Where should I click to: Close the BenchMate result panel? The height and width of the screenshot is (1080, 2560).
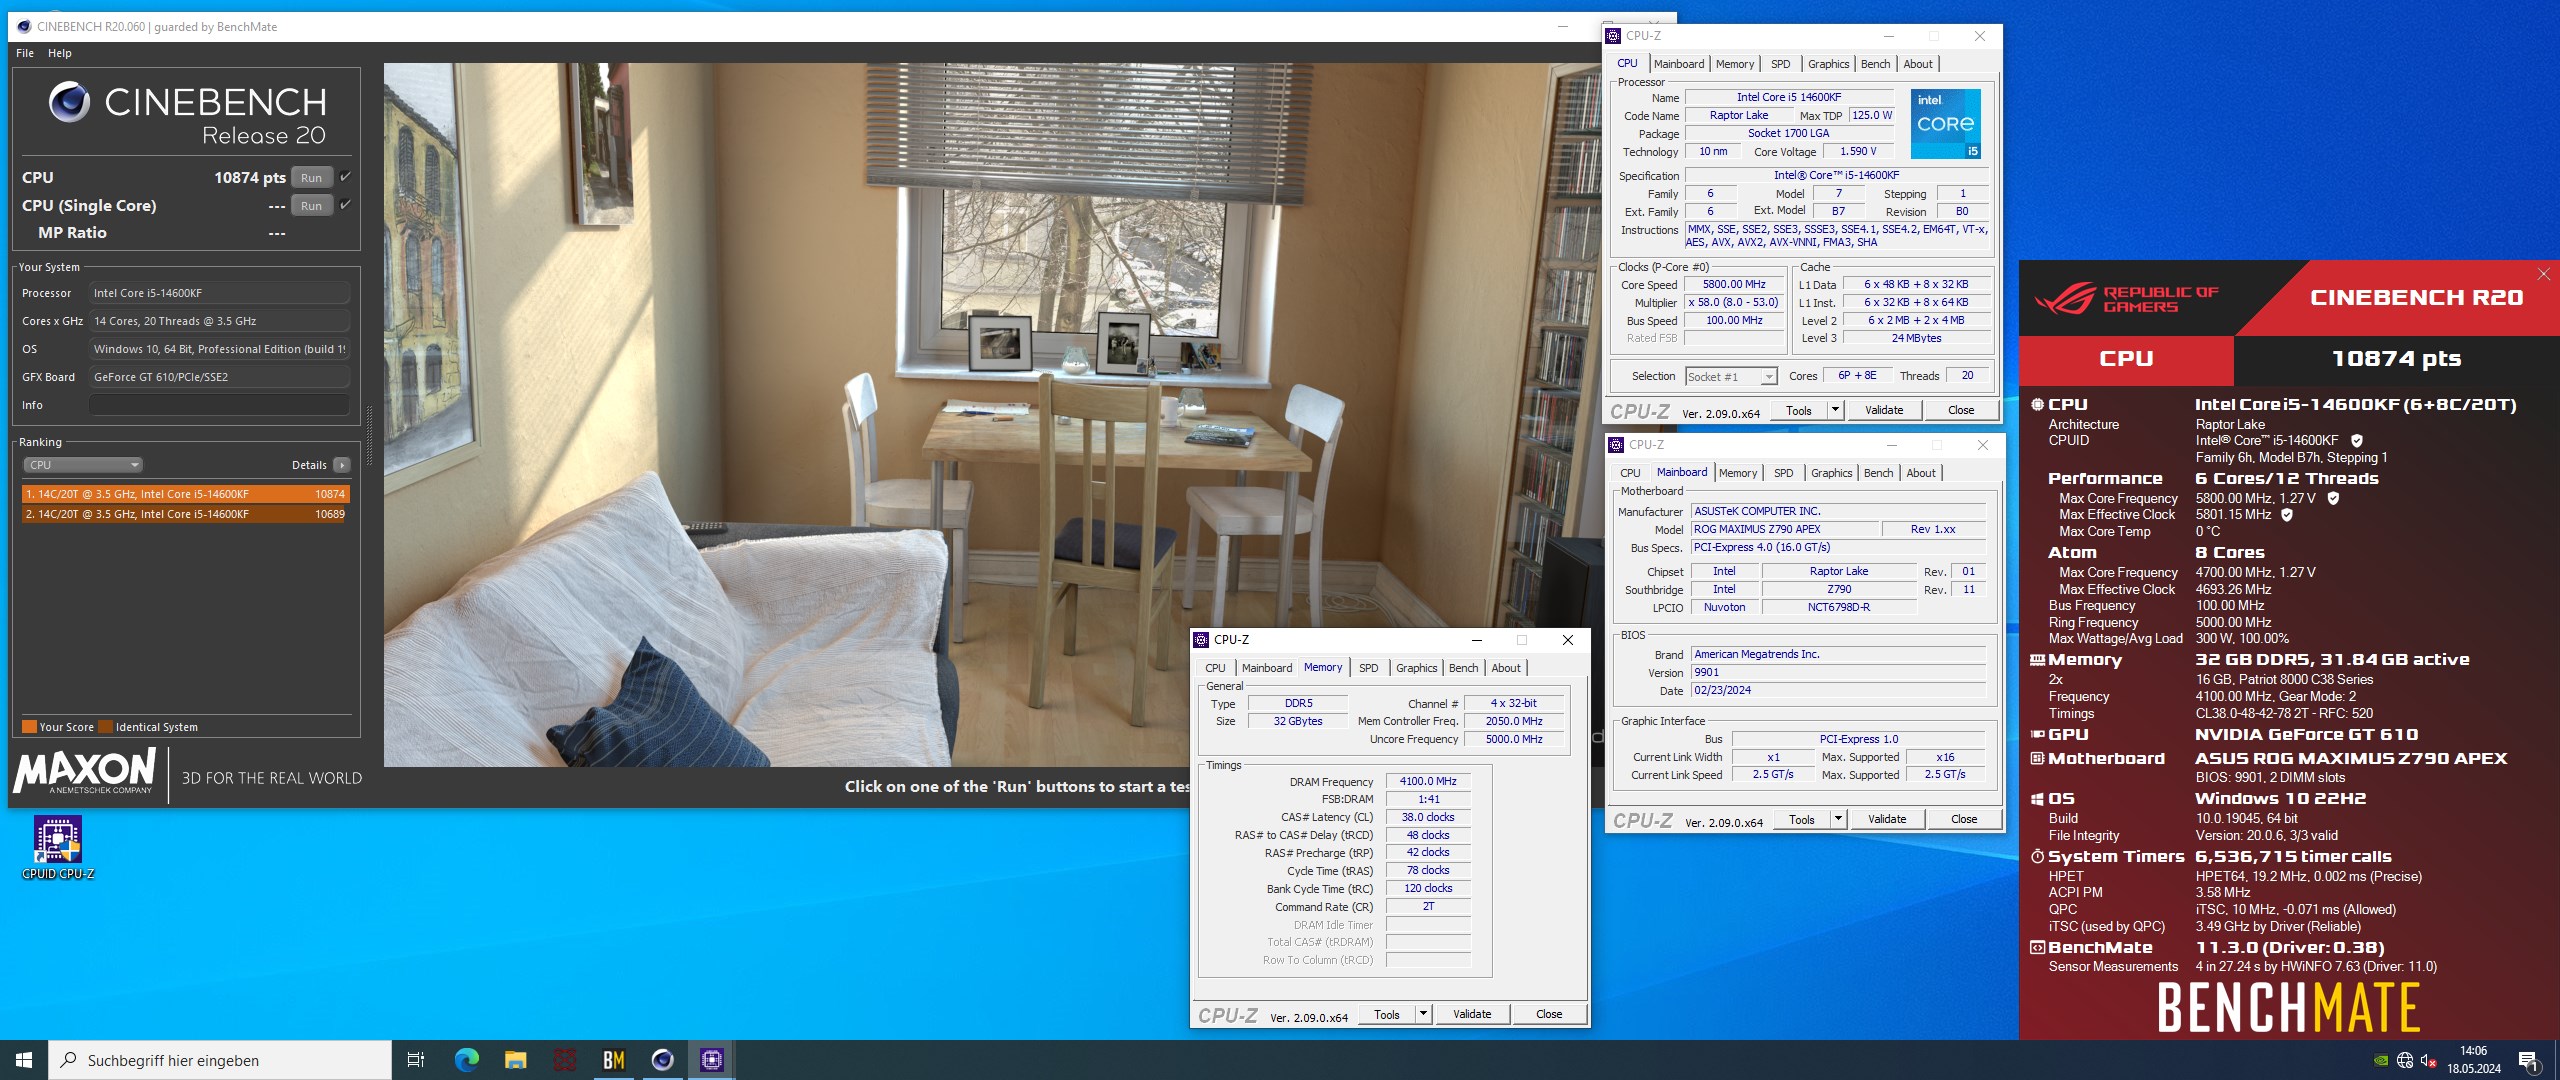coord(2544,274)
